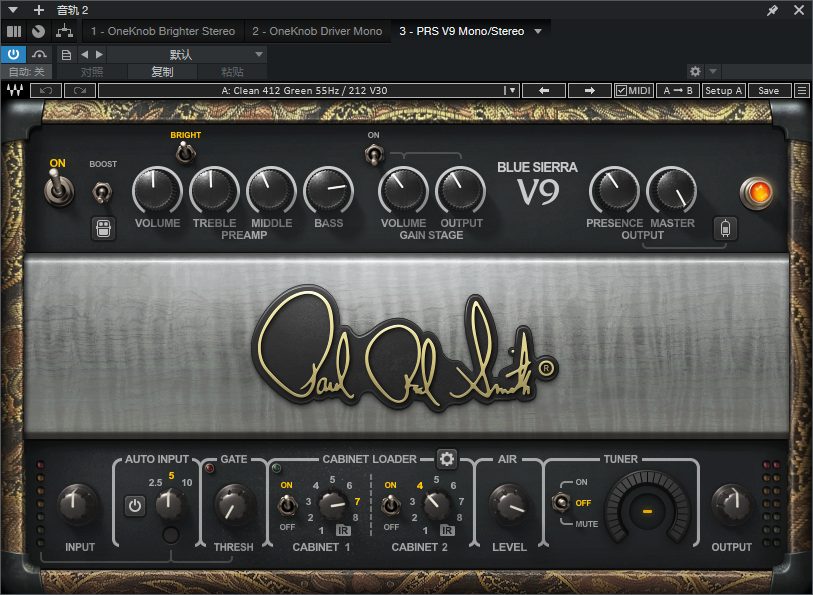
Task: Click the sidechain arc icon
Action: 39,54
